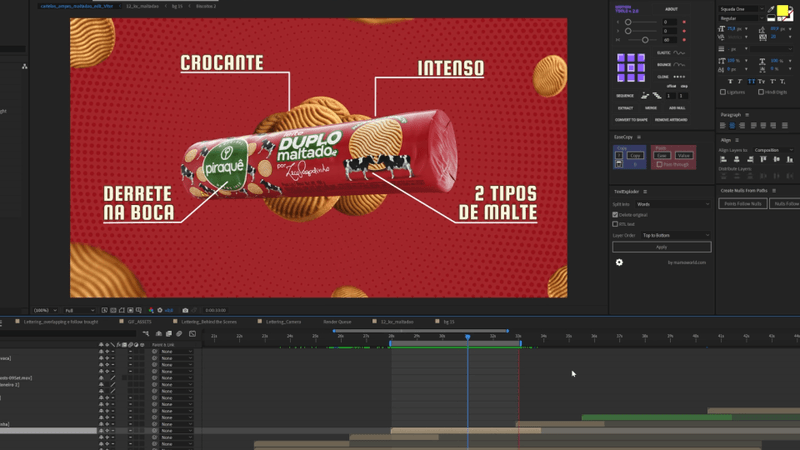The height and width of the screenshot is (450, 800).
Task: Toggle shy layers icon in timeline
Action: click(159, 334)
